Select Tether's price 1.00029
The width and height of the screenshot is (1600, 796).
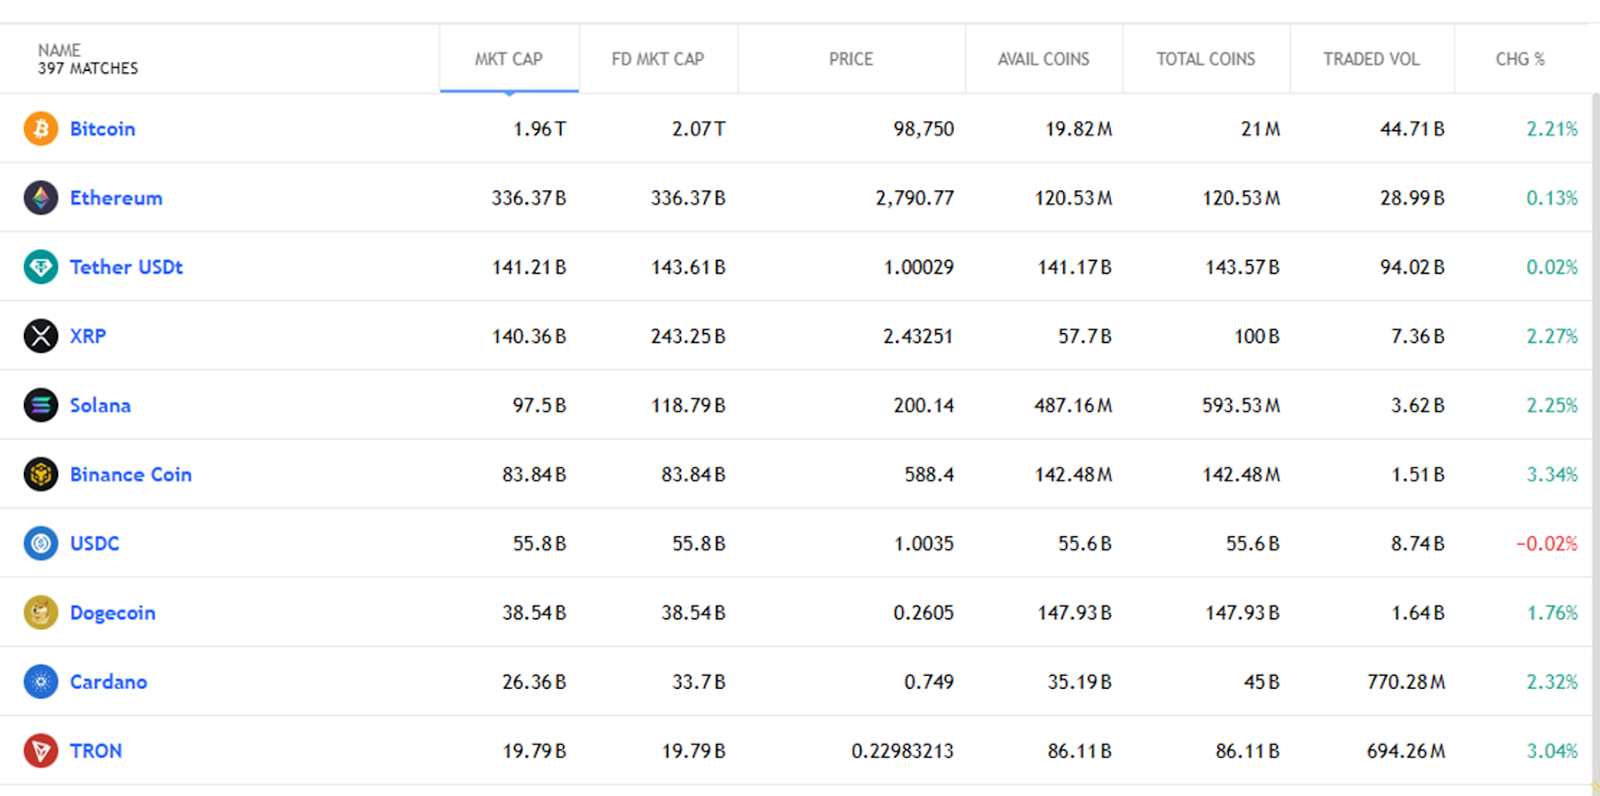click(919, 267)
